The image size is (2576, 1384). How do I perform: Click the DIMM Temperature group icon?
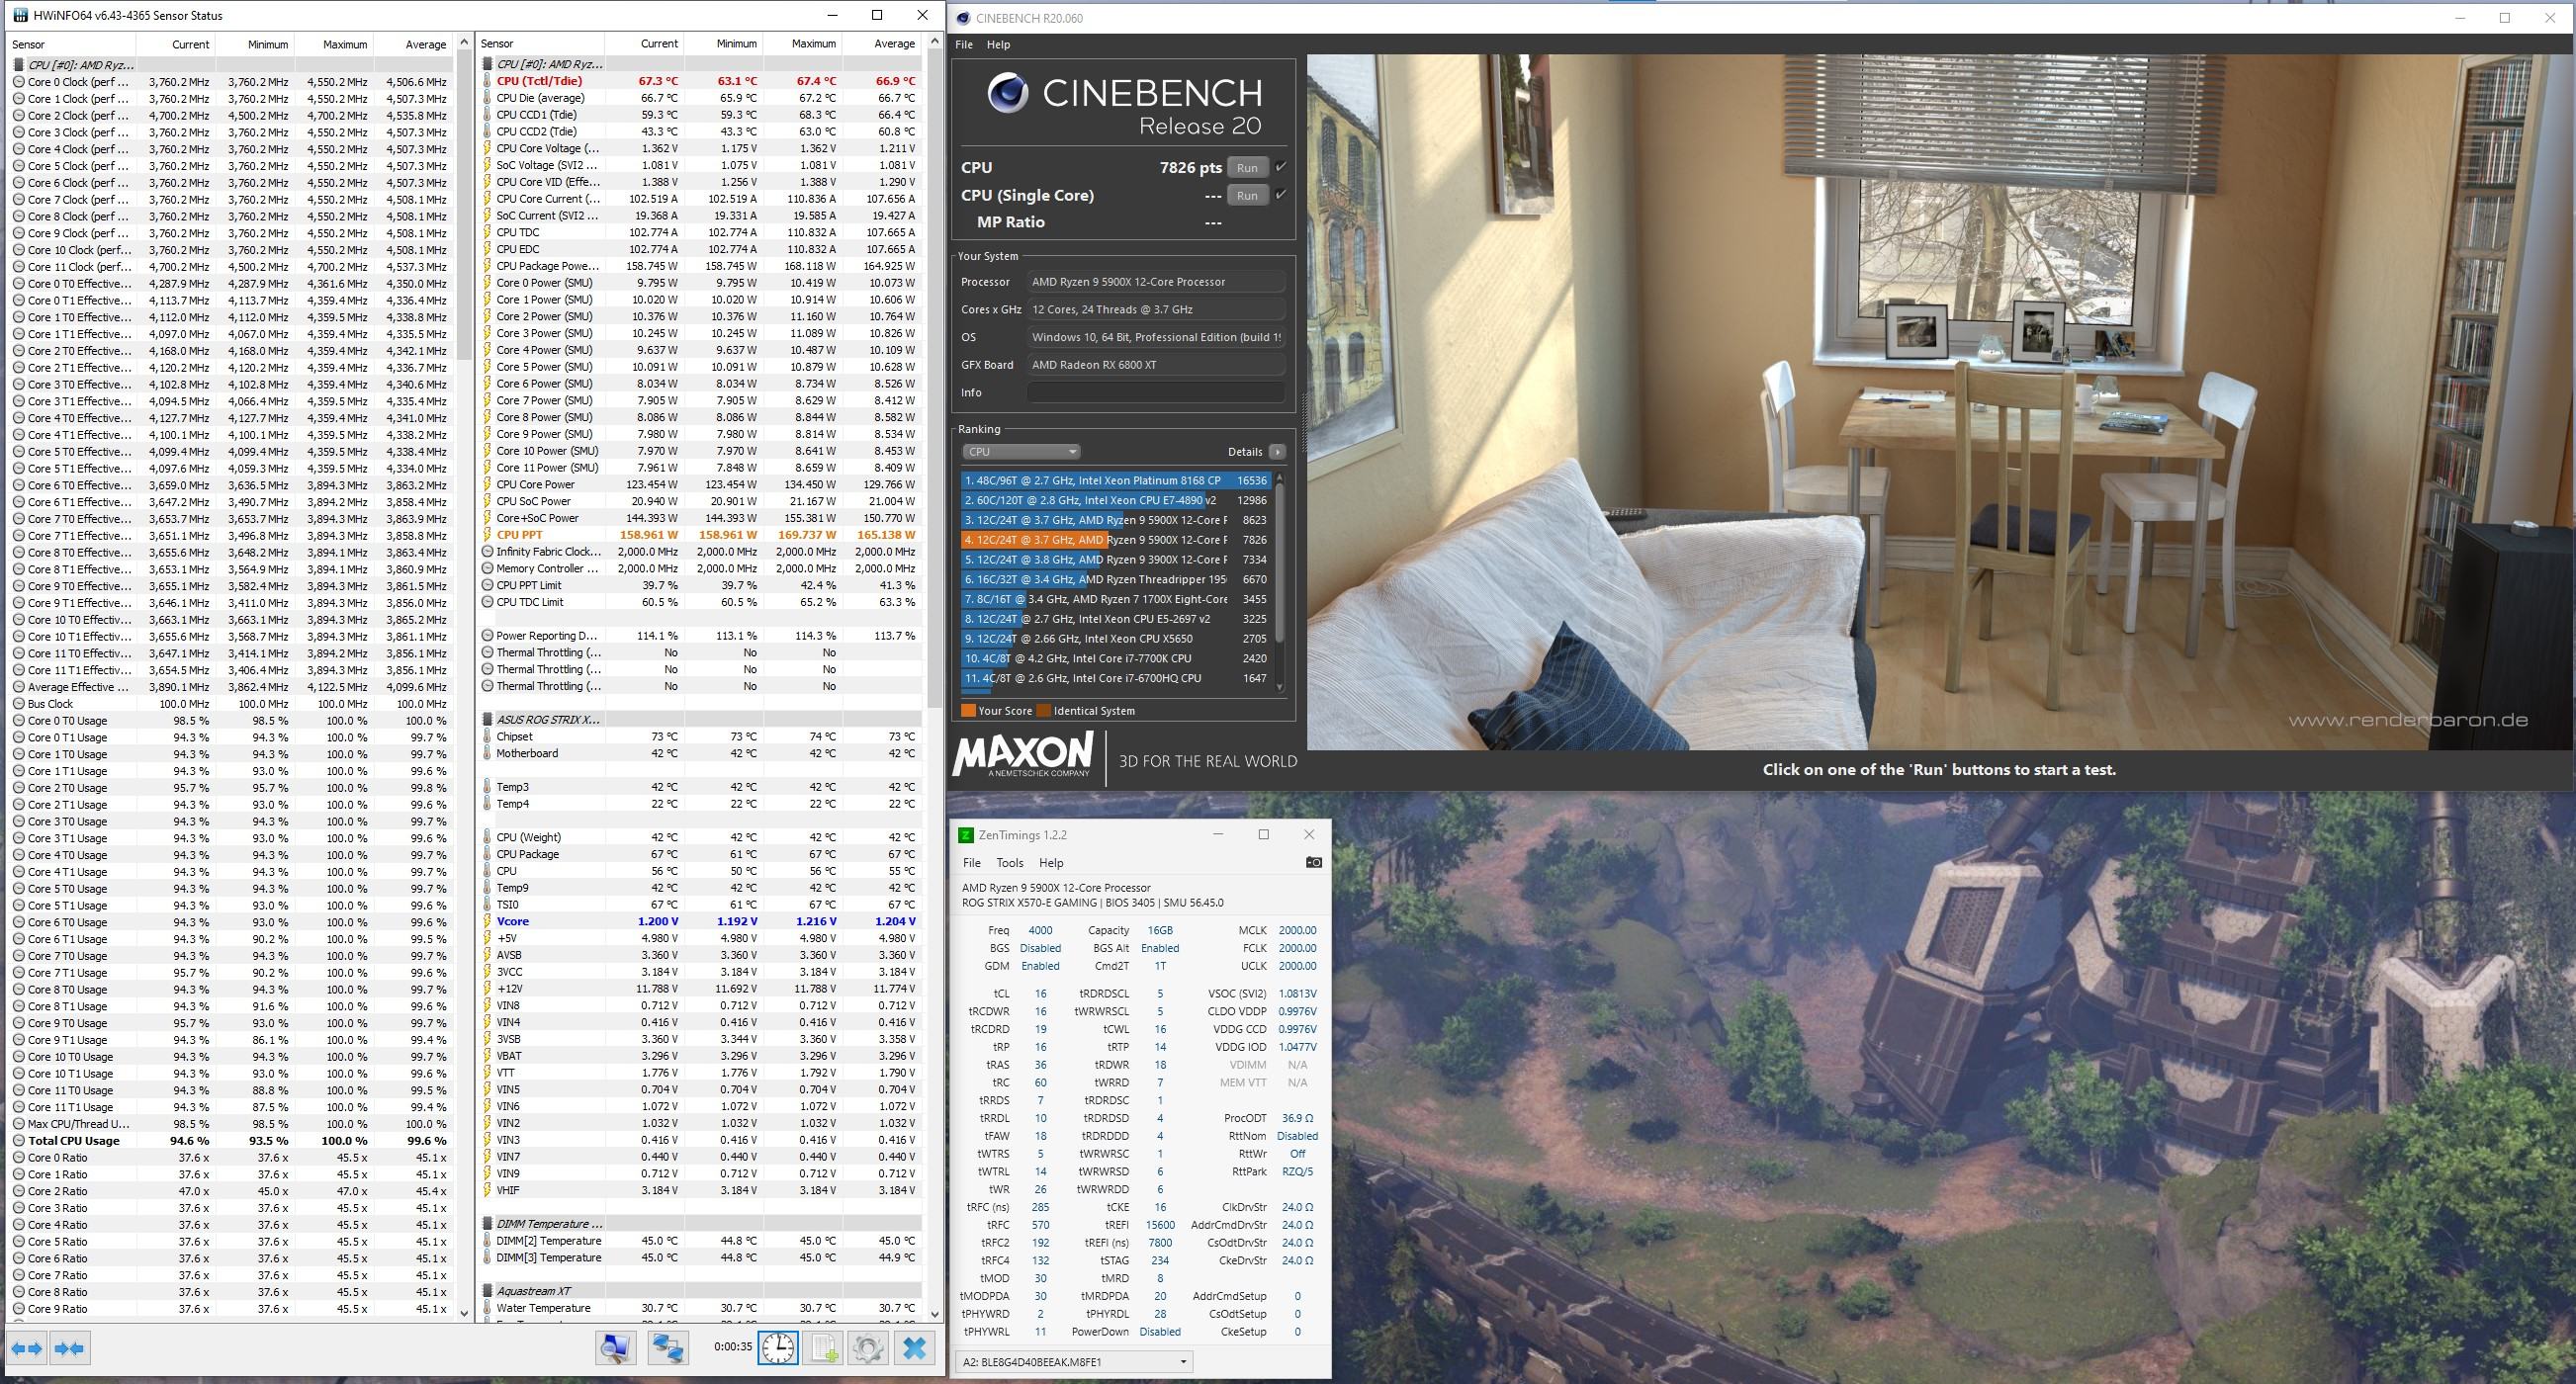click(x=487, y=1224)
